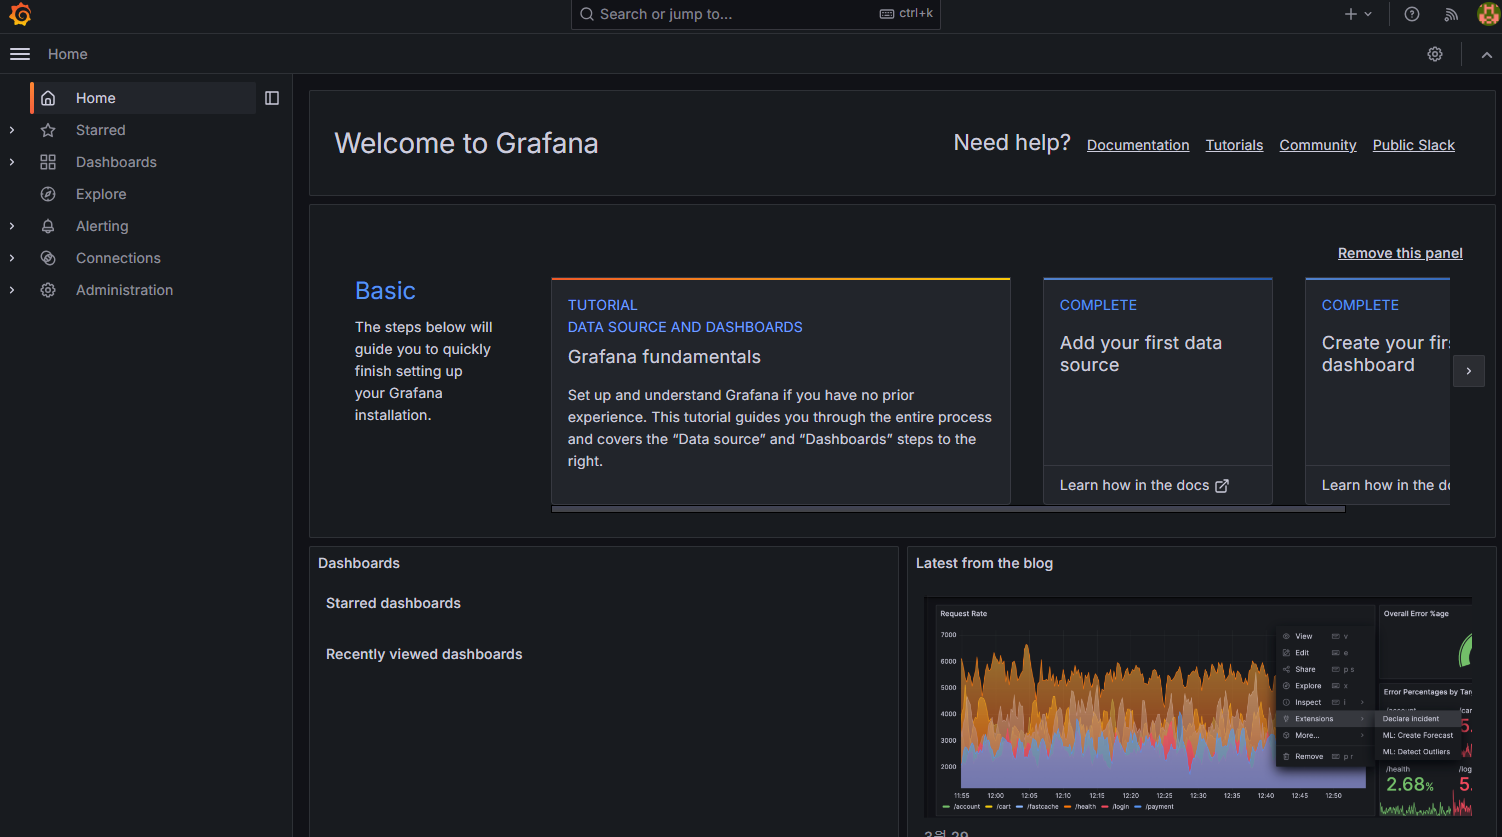
Task: Click Remove this panel
Action: (x=1400, y=253)
